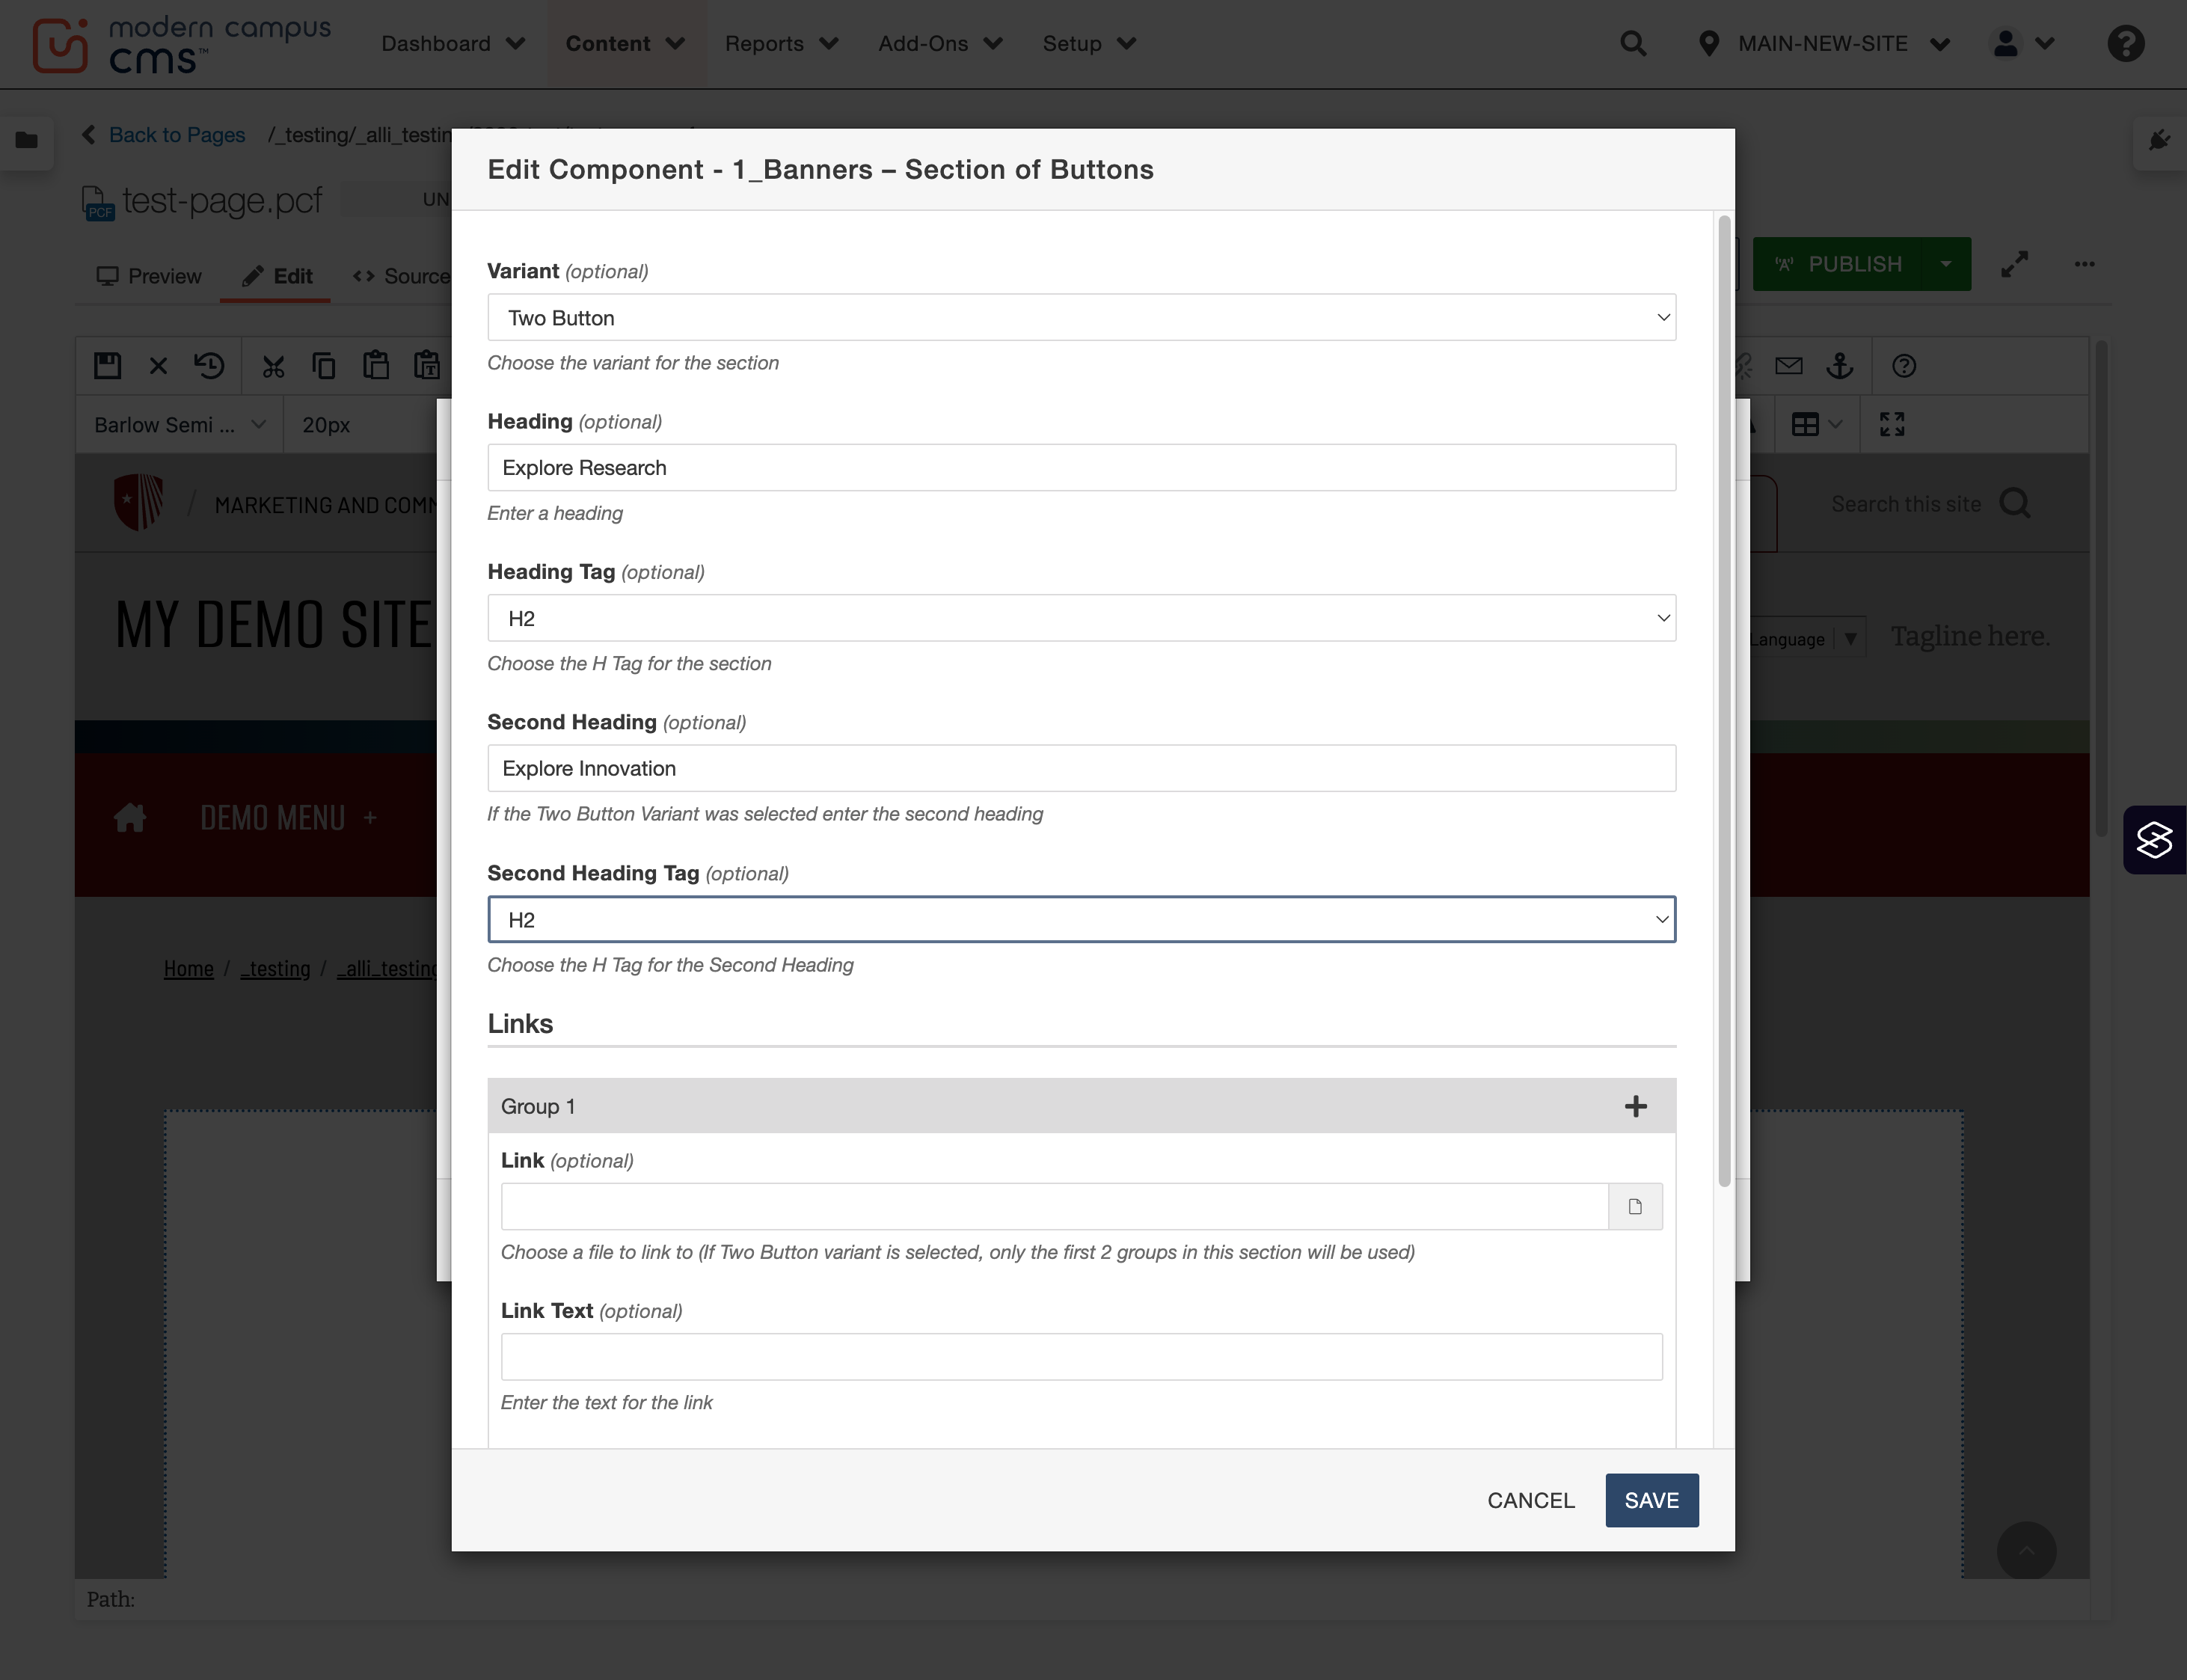Open the MAIN-NEW-SITE site selector
2187x1680 pixels.
1826,44
